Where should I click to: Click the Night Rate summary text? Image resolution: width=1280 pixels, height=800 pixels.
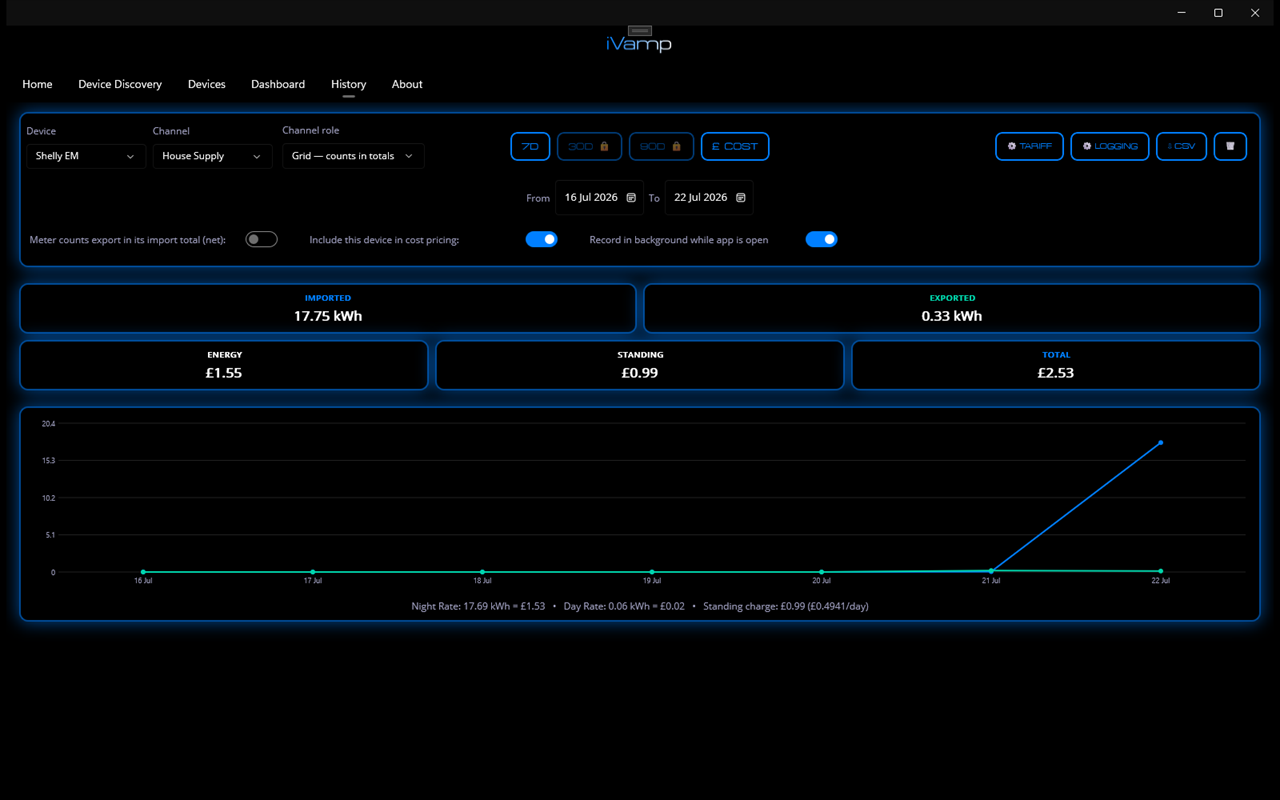[x=478, y=606]
